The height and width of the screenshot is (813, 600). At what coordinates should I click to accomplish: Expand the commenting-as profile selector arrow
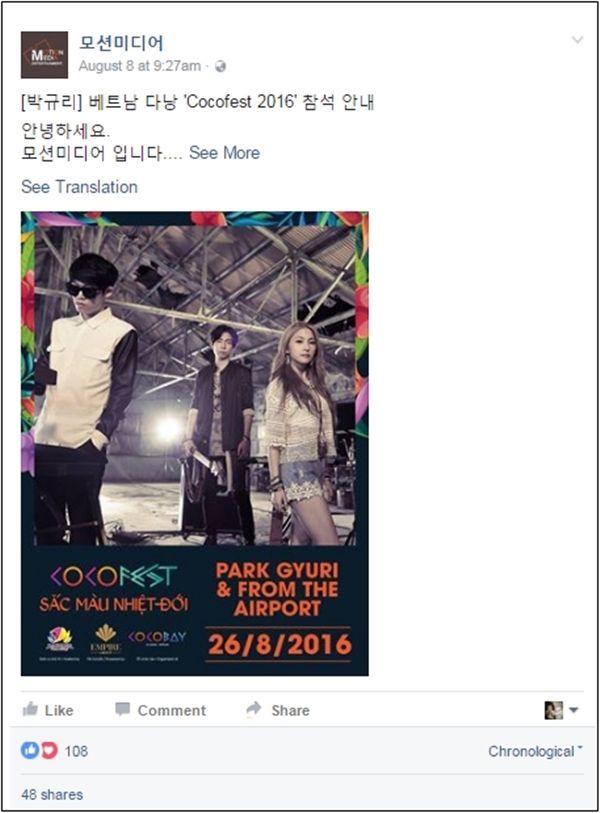pyautogui.click(x=574, y=710)
